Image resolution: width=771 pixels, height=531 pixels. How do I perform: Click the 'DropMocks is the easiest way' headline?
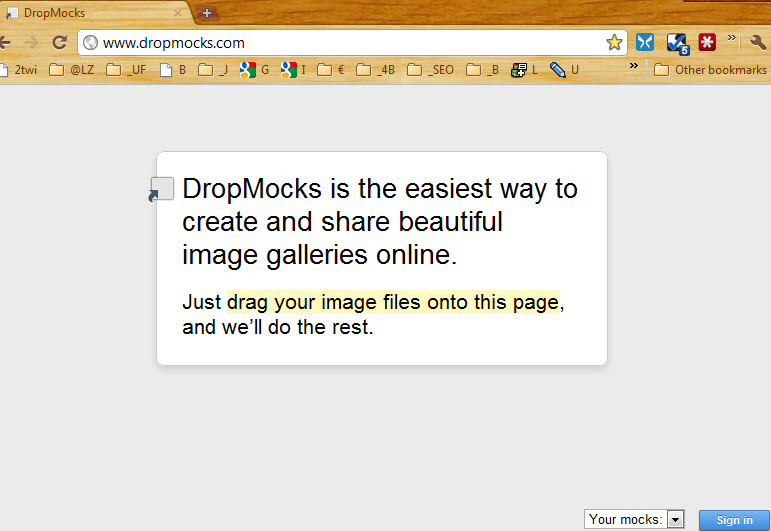point(380,221)
